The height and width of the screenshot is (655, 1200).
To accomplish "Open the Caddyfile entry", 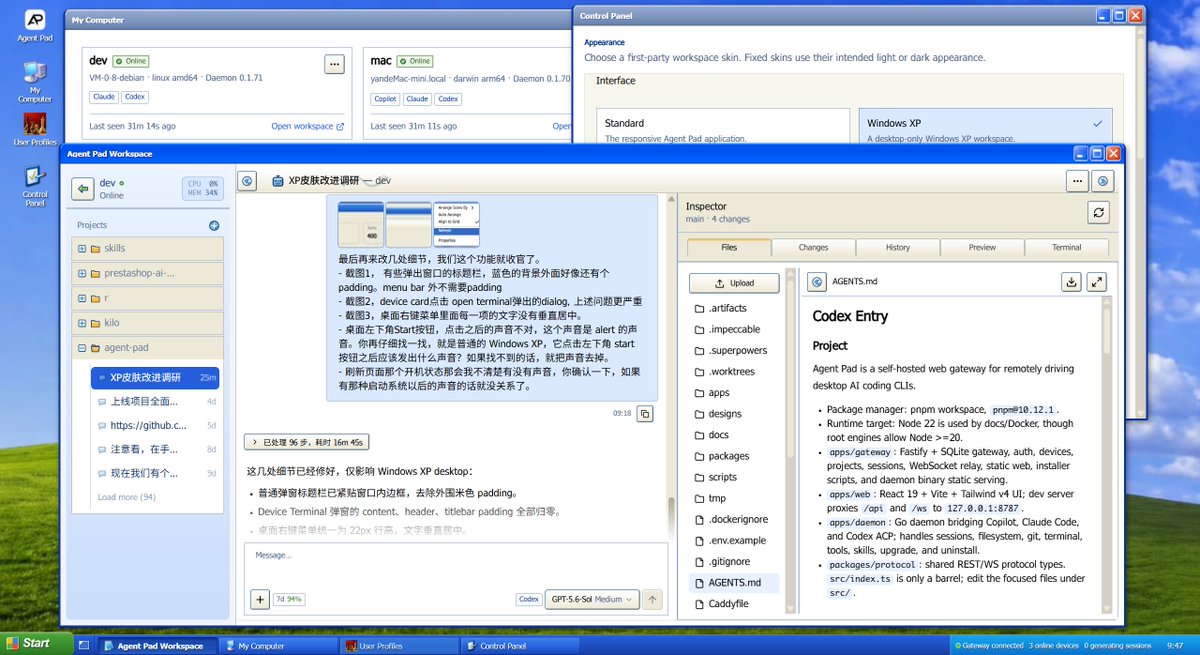I will coord(735,604).
